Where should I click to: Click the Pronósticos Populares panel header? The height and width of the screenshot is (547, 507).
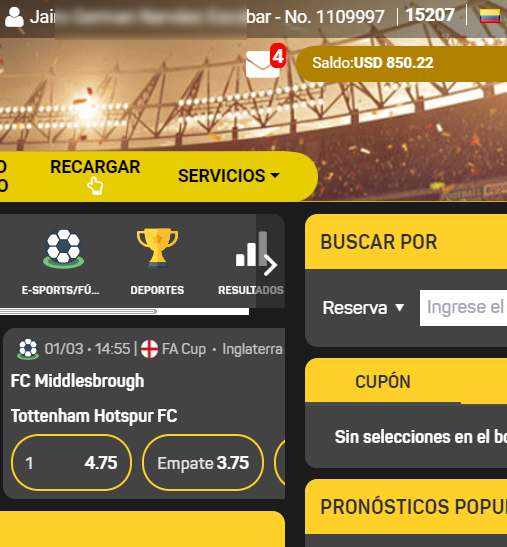tap(406, 507)
